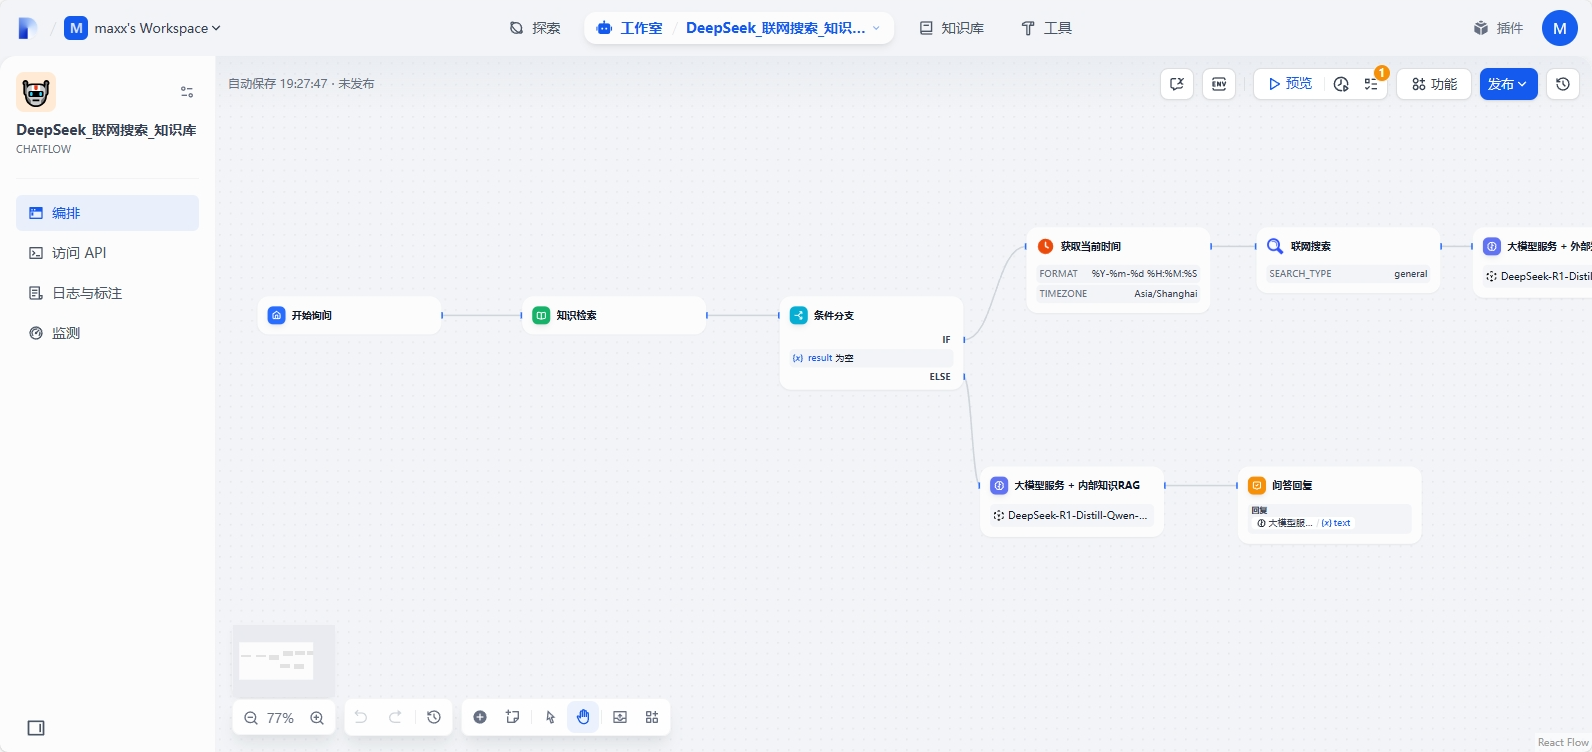Viewport: 1592px width, 752px height.
Task: Click the 问答回复 node orange icon
Action: (1257, 485)
